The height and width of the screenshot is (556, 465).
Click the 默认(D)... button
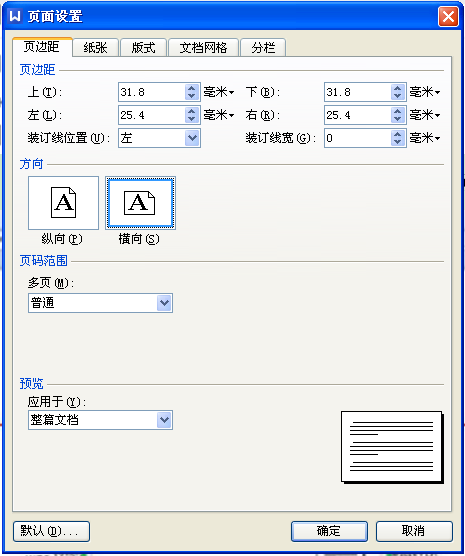point(51,531)
